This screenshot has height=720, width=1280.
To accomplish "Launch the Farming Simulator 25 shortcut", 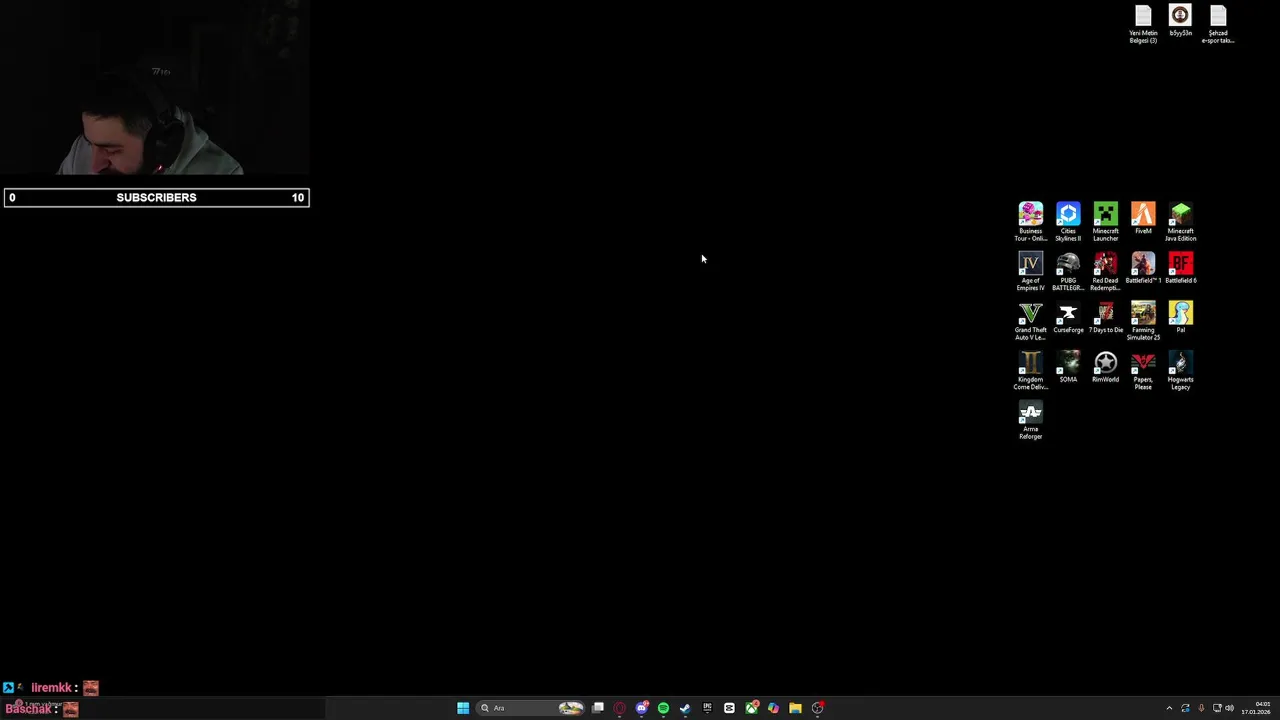I will tap(1143, 321).
